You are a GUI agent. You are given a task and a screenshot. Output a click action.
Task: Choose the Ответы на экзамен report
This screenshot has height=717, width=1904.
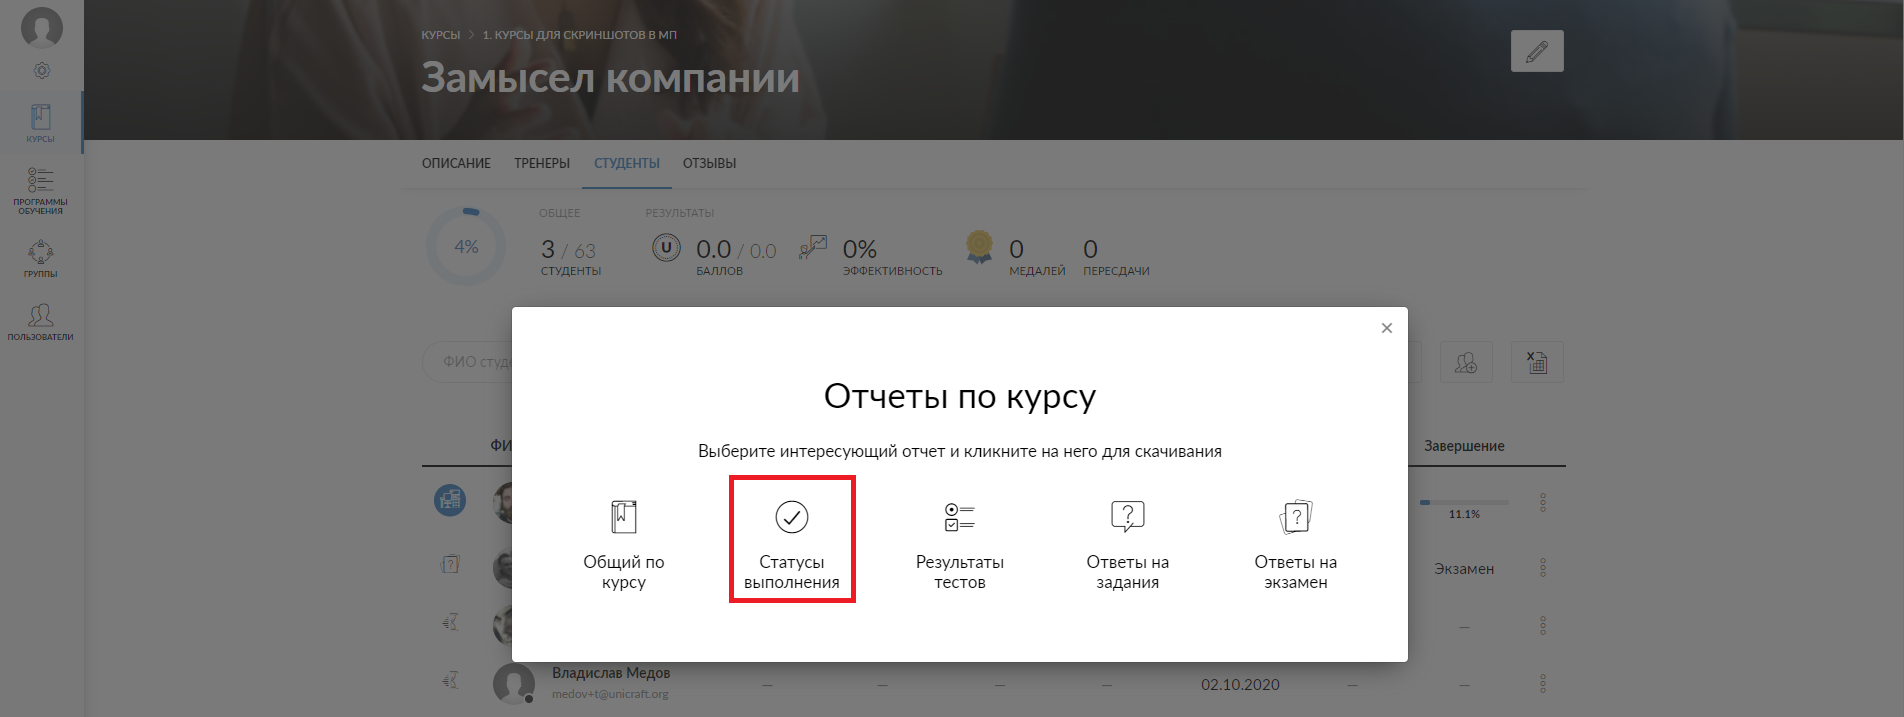tap(1295, 540)
